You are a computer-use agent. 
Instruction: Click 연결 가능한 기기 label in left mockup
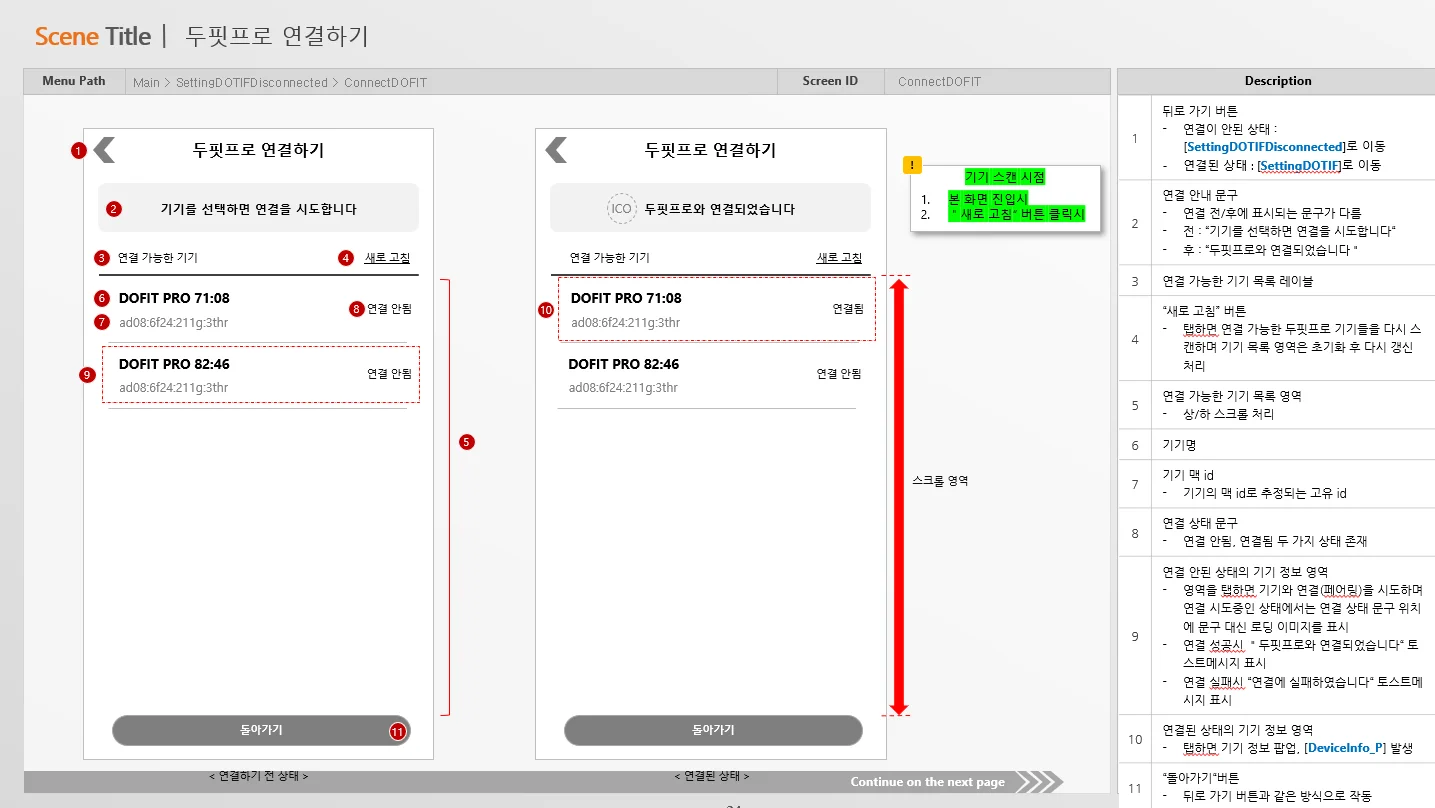pyautogui.click(x=158, y=258)
